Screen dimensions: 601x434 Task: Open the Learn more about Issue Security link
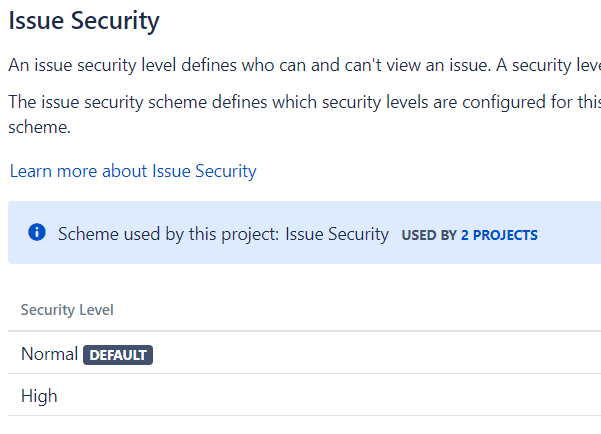coord(133,171)
